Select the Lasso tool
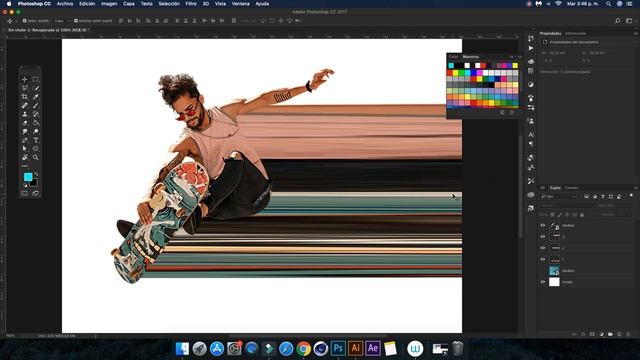 coord(24,88)
